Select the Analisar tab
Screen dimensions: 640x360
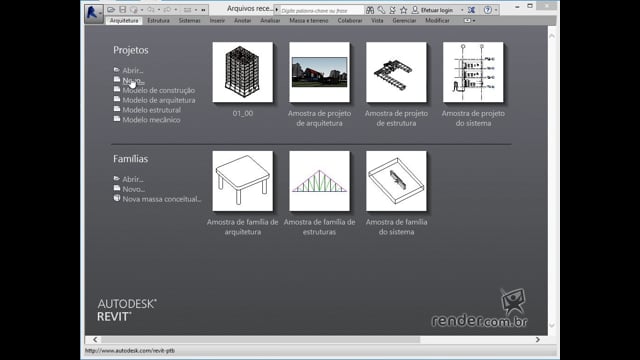[x=270, y=20]
